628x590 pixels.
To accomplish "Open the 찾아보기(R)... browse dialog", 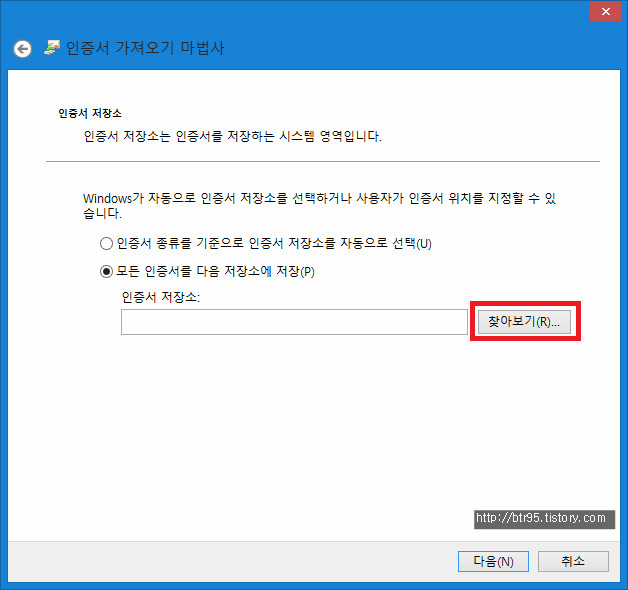I will click(x=524, y=322).
